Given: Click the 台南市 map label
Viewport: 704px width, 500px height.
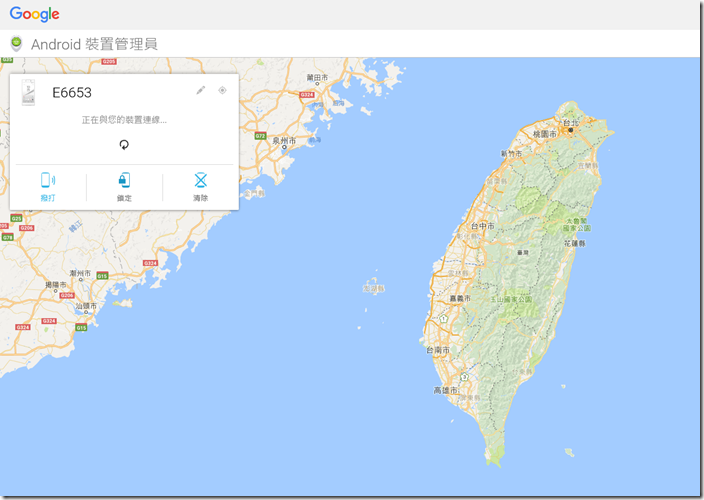Looking at the screenshot, I should click(438, 350).
